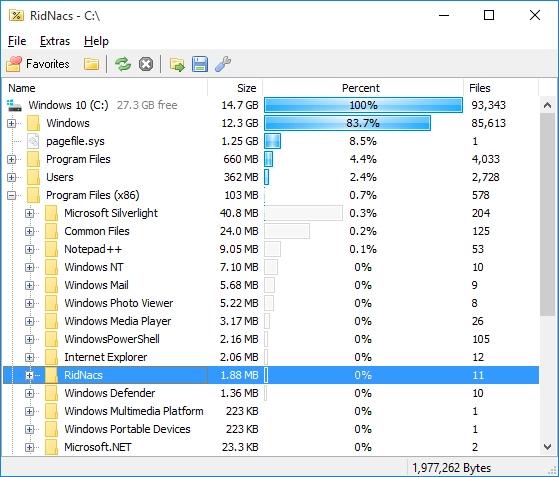
Task: Click the RidNacs app icon in title bar
Action: pos(16,15)
